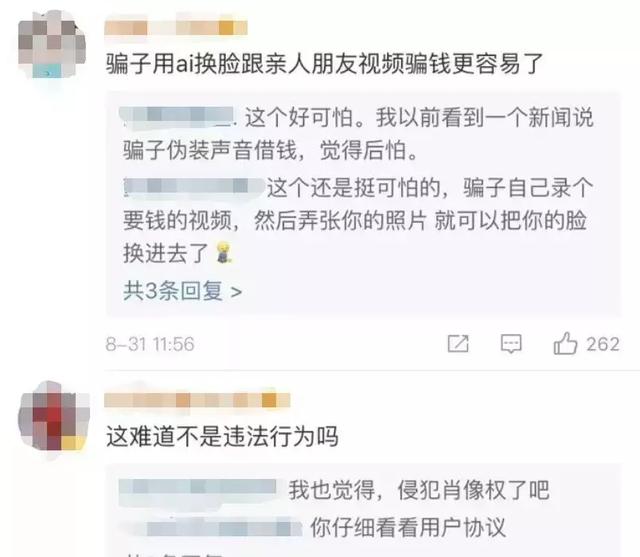This screenshot has height=557, width=640.
Task: Click the crying emoji after 换进去了
Action: (224, 253)
